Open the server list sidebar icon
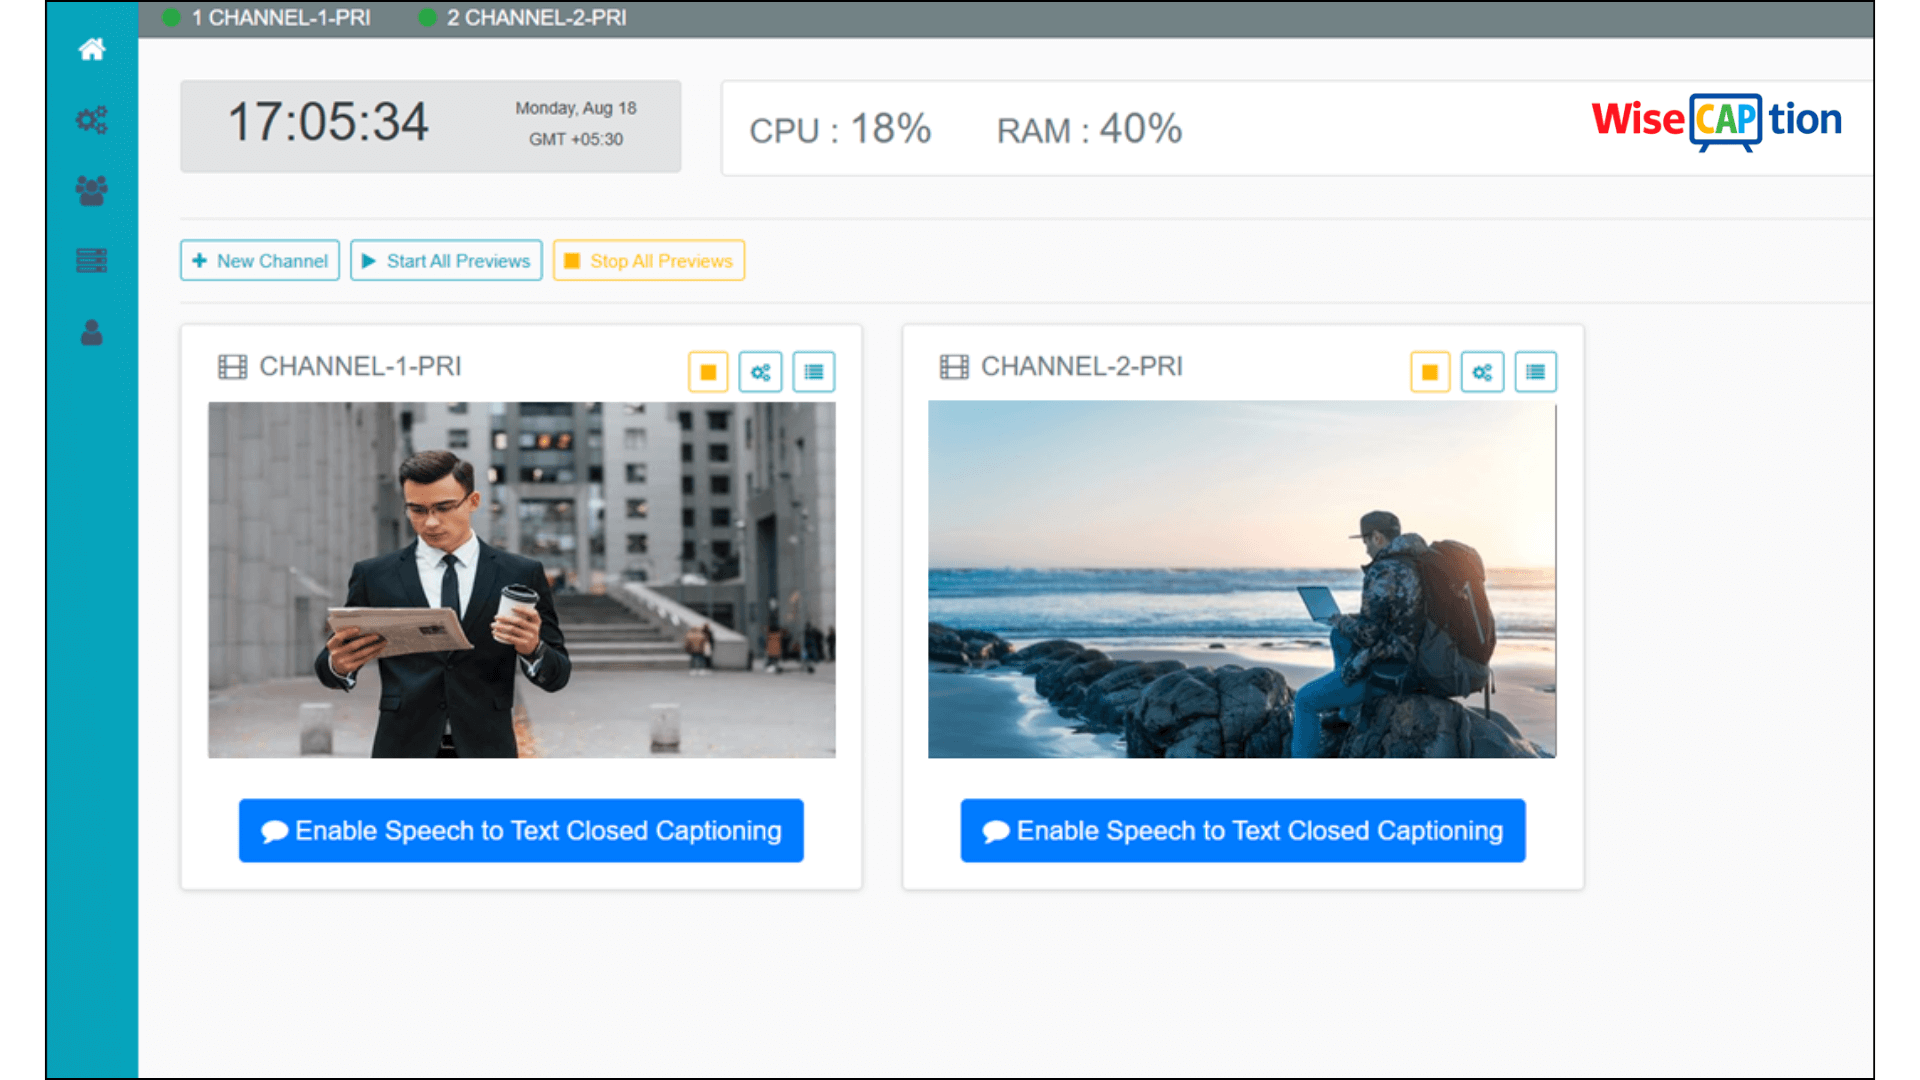1920x1080 pixels. (x=92, y=261)
